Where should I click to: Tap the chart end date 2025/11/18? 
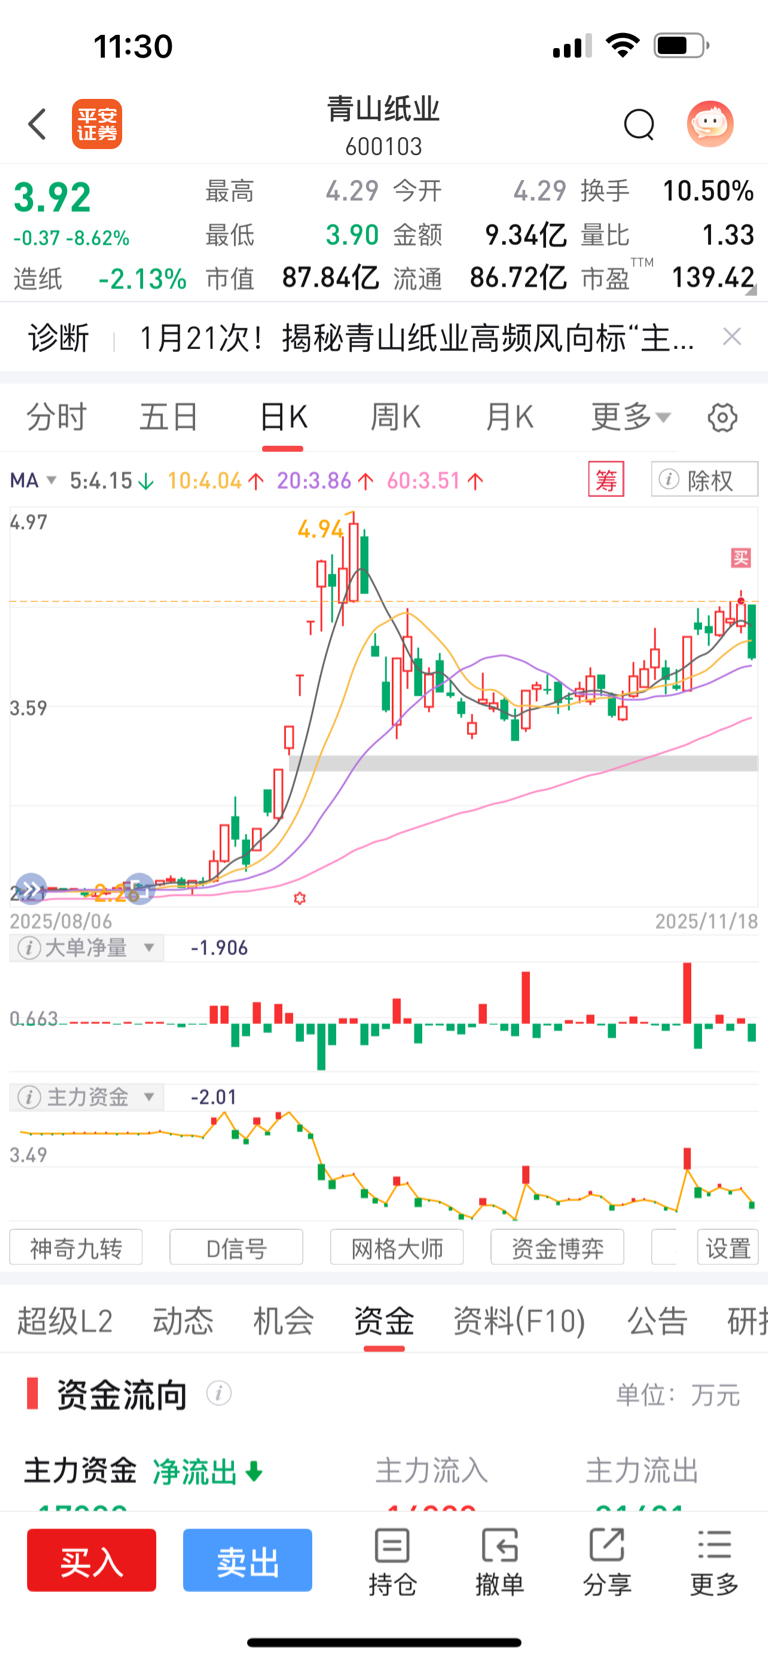(706, 921)
